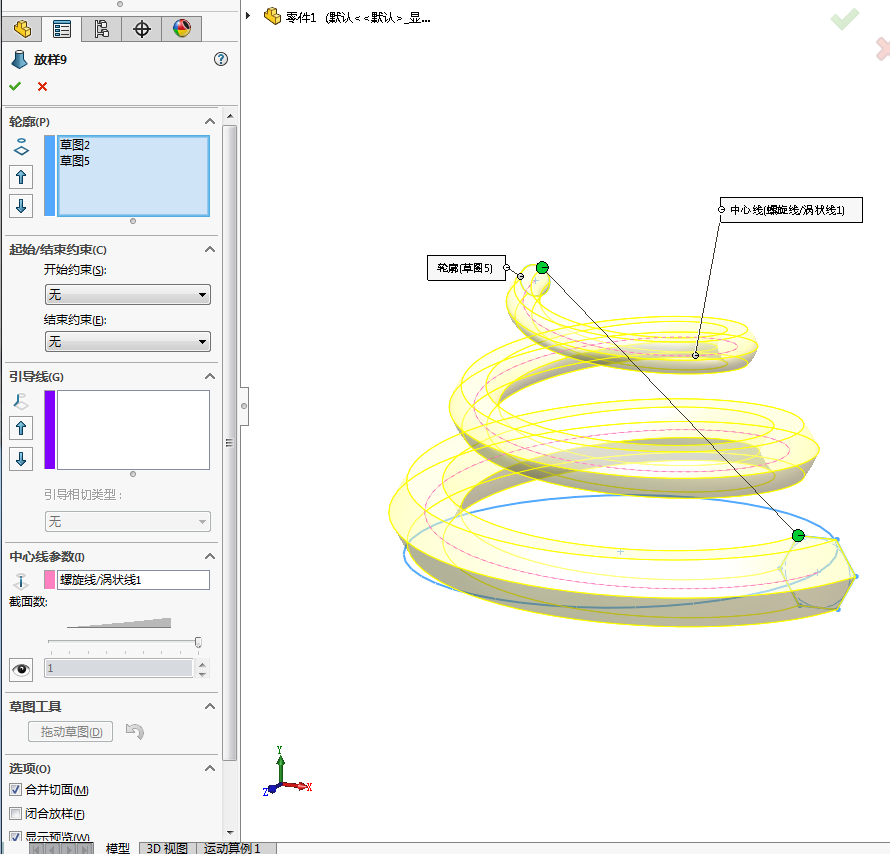
Task: Move guide curve up
Action: point(21,428)
